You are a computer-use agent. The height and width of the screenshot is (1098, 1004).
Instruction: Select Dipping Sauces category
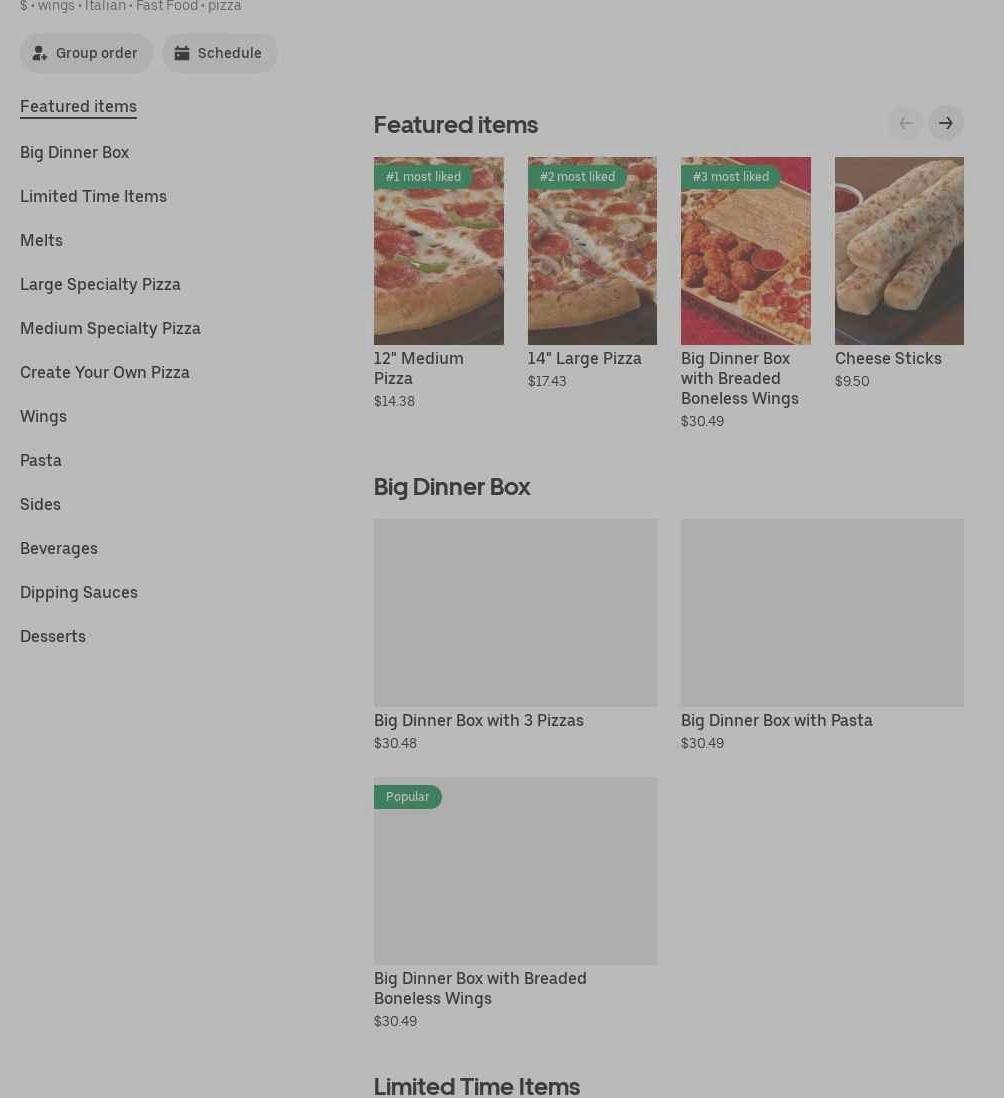[79, 592]
